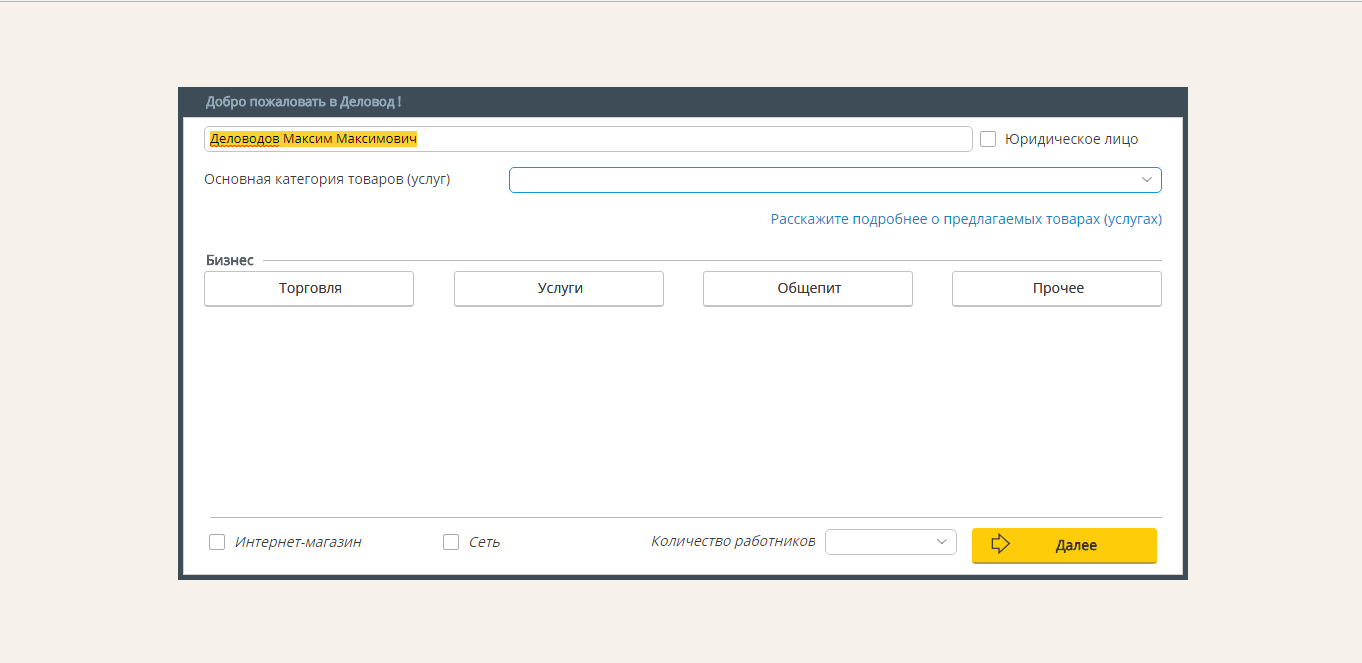The width and height of the screenshot is (1362, 663).
Task: Click the Основная категория товаров (услуг) label
Action: pyautogui.click(x=327, y=180)
